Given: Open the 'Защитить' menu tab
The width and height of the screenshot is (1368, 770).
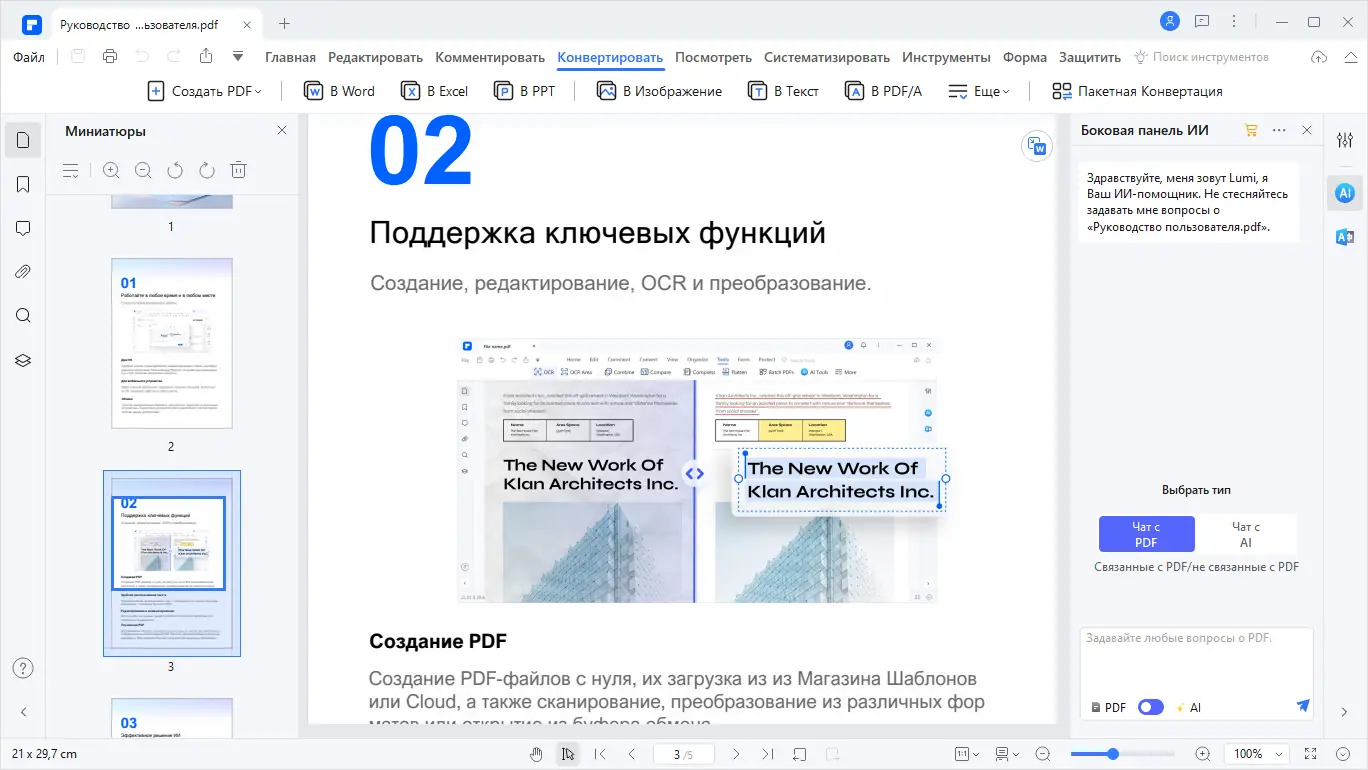Looking at the screenshot, I should [1089, 57].
